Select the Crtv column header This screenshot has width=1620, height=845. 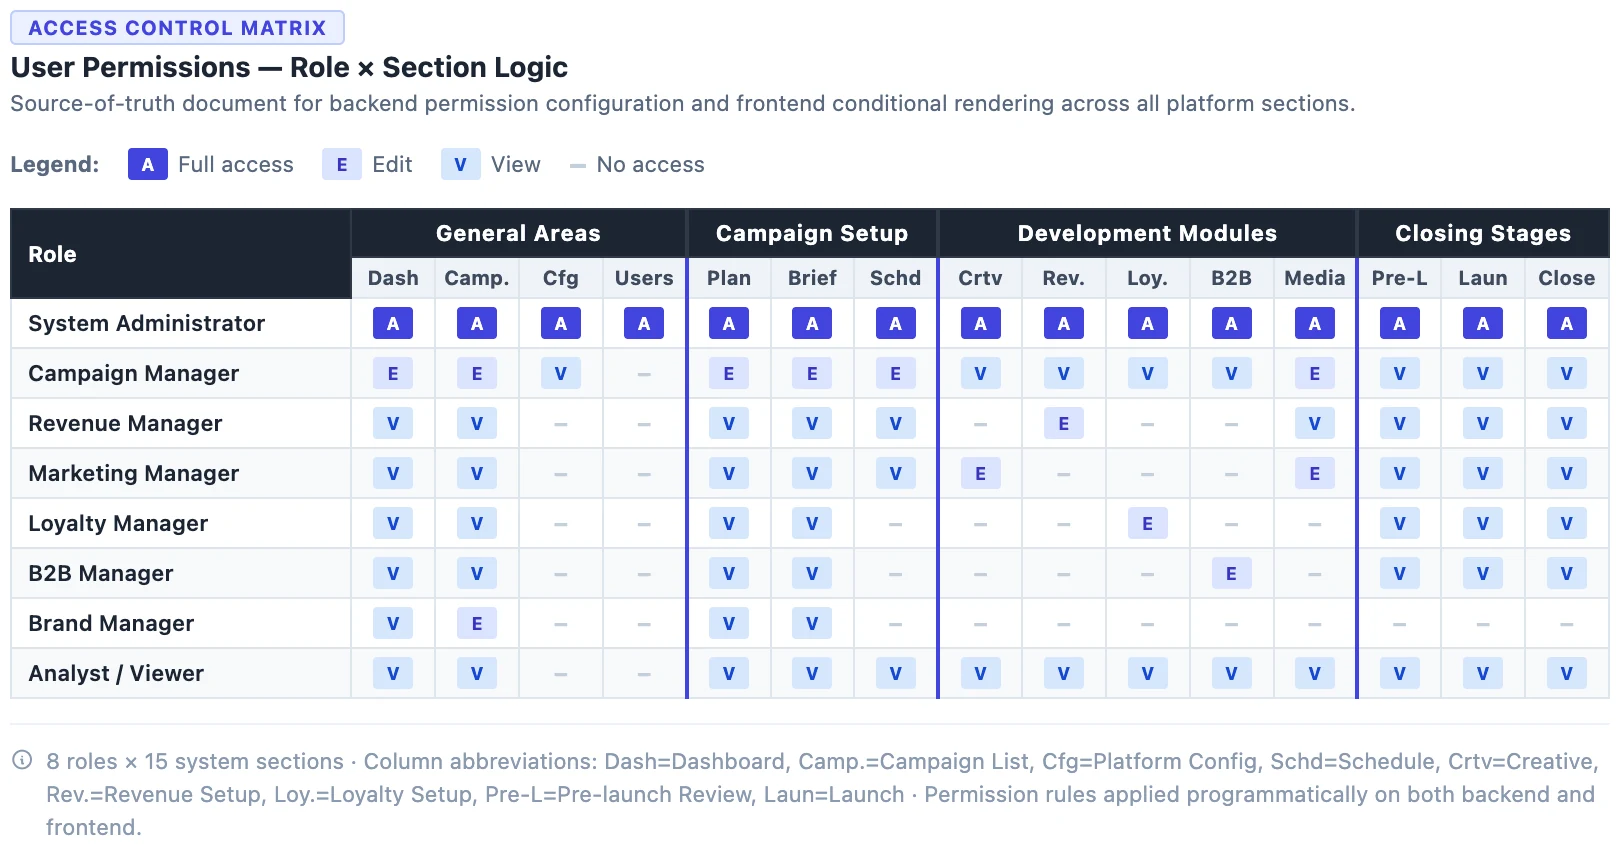tap(980, 278)
